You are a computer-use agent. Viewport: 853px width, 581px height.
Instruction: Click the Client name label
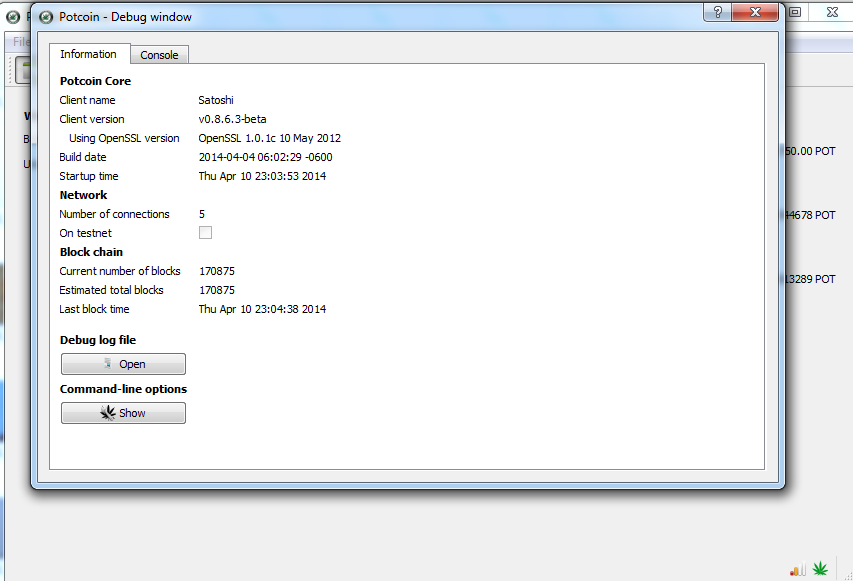[x=87, y=100]
